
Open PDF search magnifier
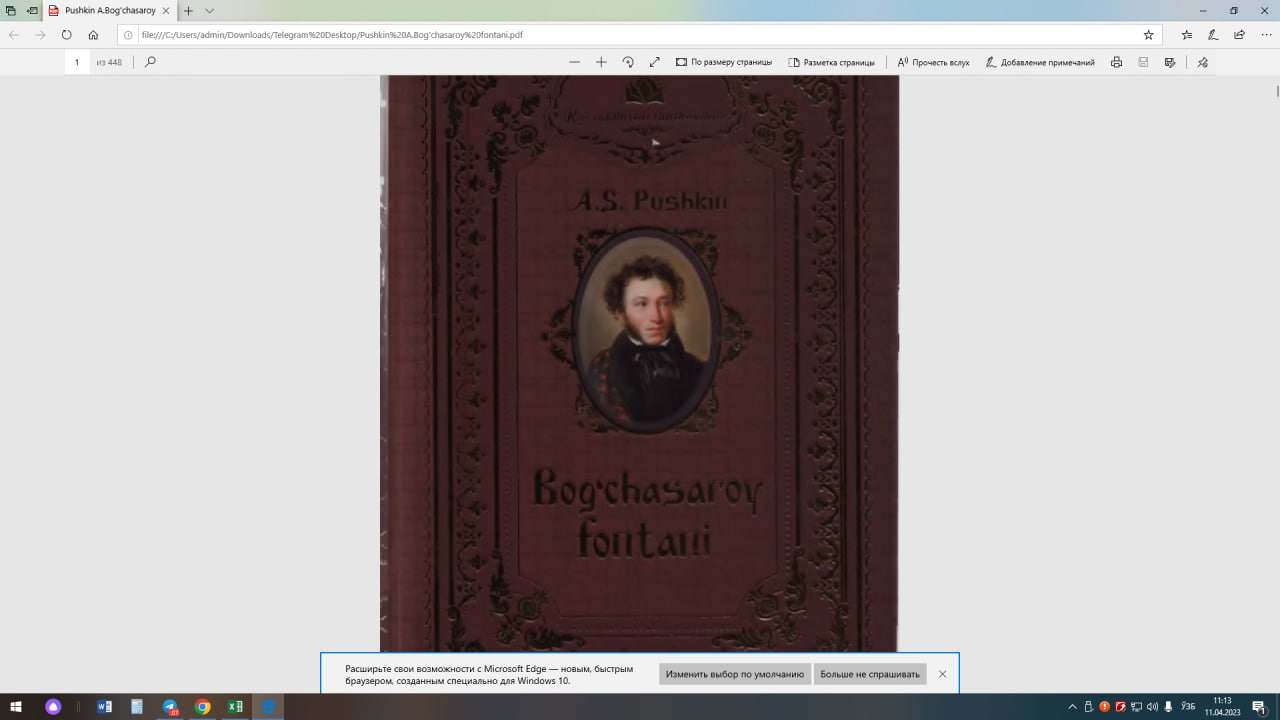150,62
